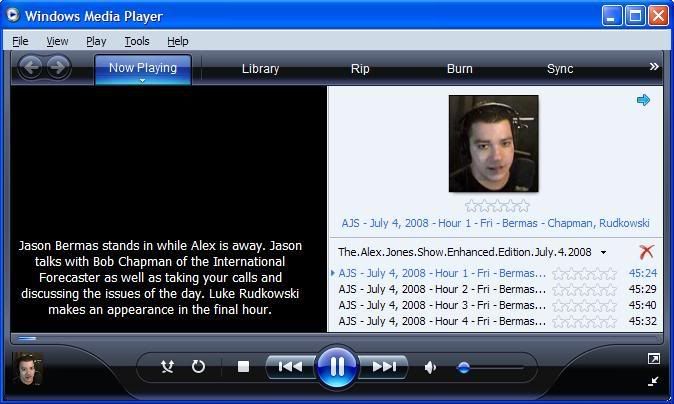Turn repeat on
Screen dimensions: 674x404
click(198, 367)
